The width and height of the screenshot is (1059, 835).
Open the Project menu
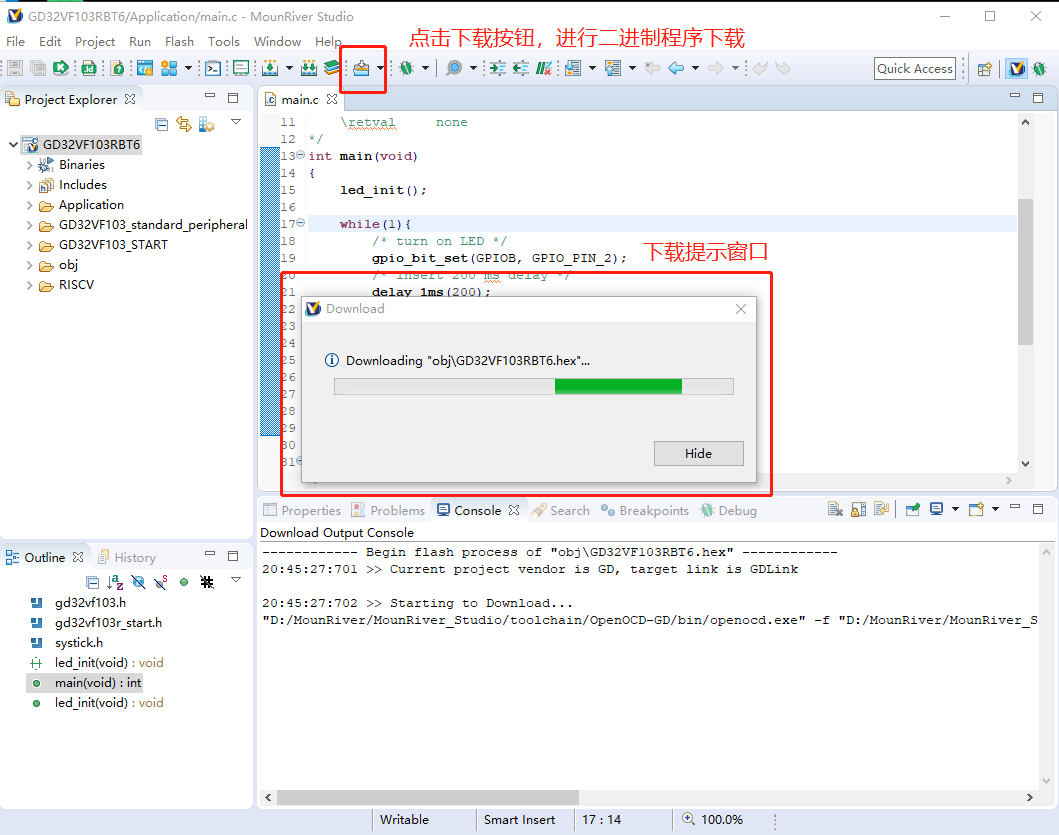[95, 41]
